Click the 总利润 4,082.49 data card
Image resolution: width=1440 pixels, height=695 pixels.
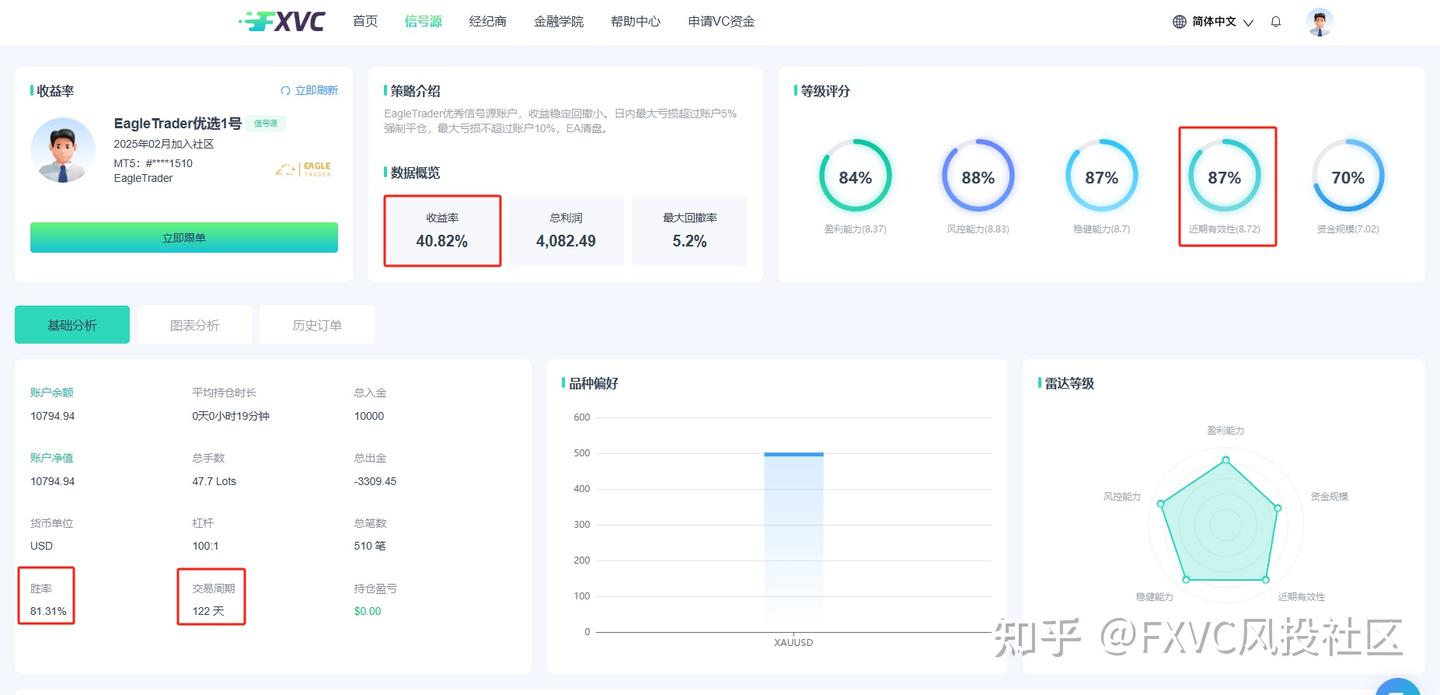(x=566, y=230)
